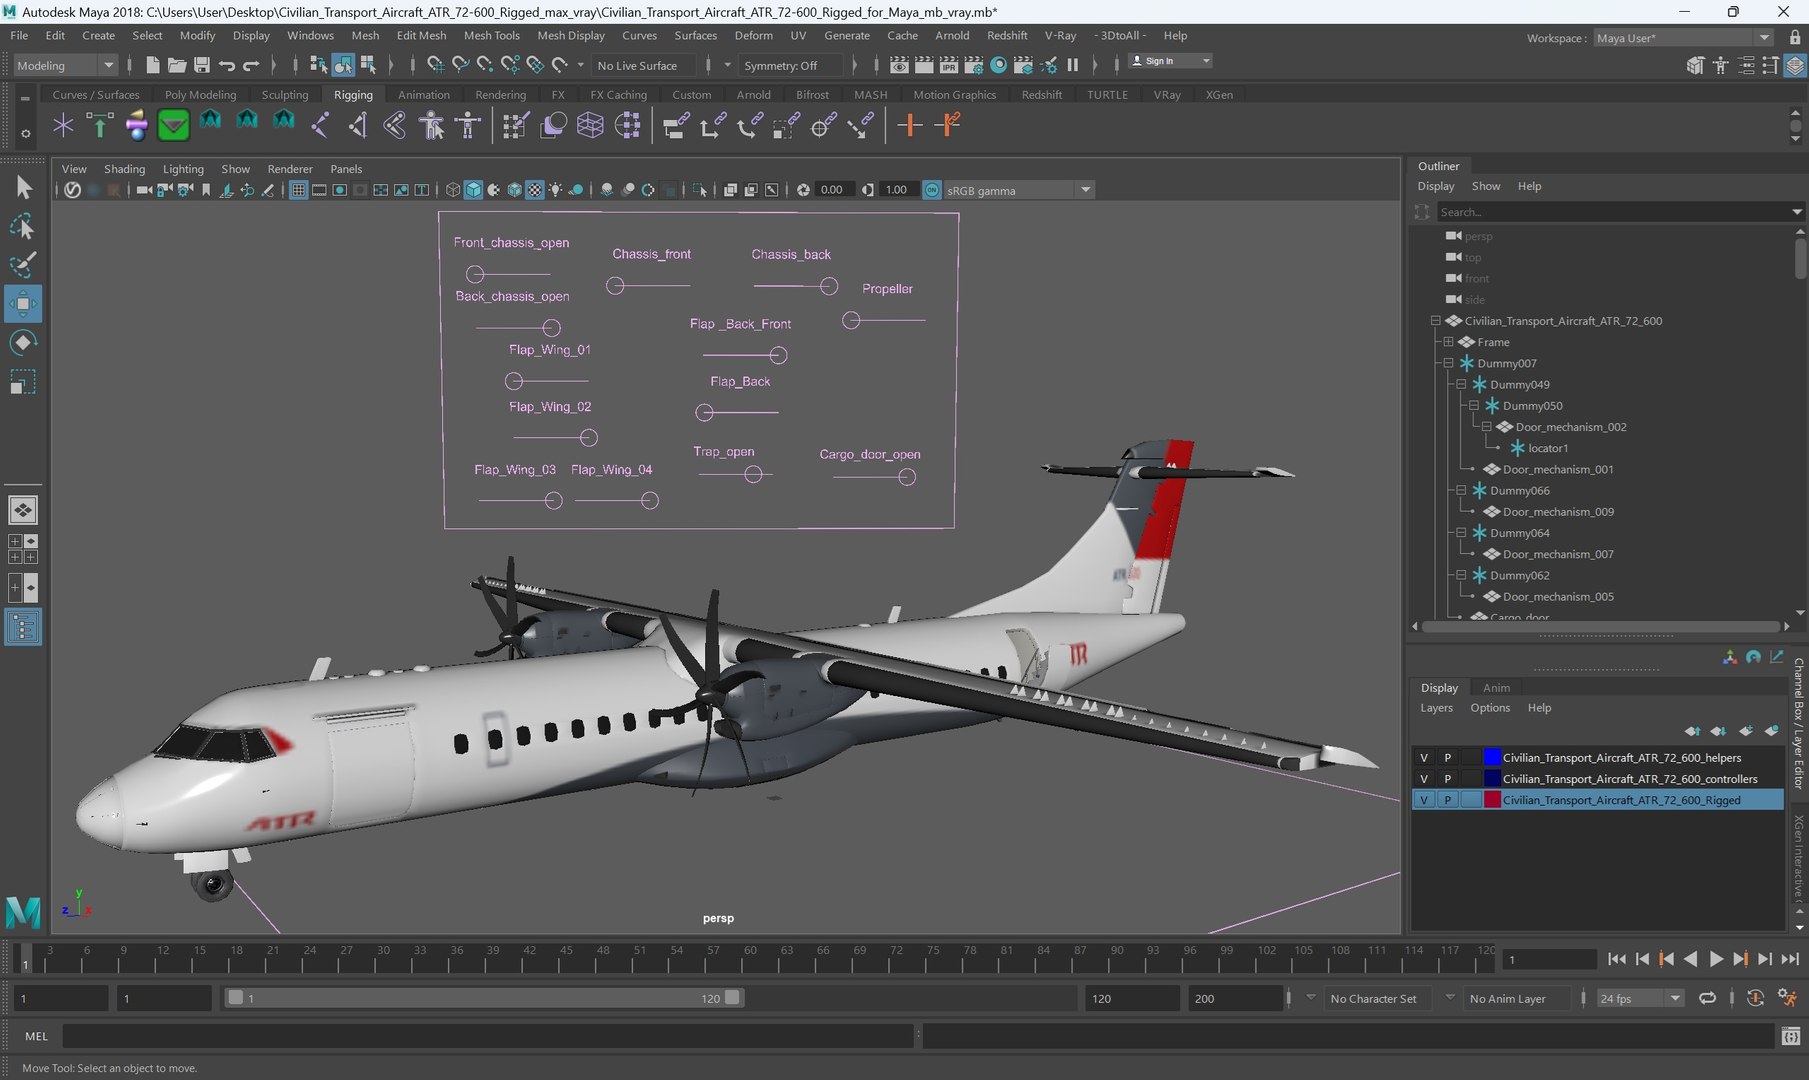Toggle auto keyframe button
Screen dimensions: 1809x1080
click(1755, 998)
